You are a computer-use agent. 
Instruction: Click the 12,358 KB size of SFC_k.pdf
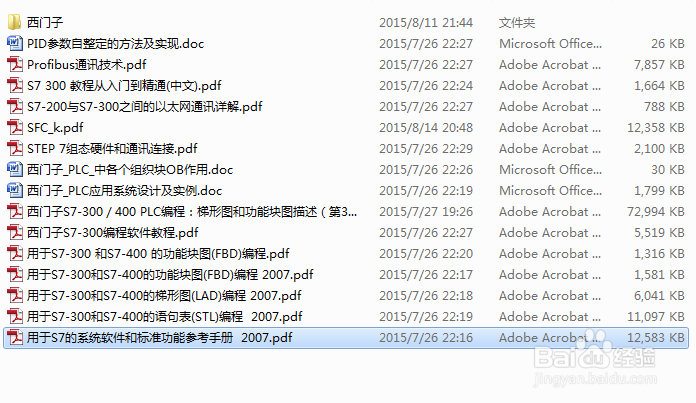[x=656, y=127]
